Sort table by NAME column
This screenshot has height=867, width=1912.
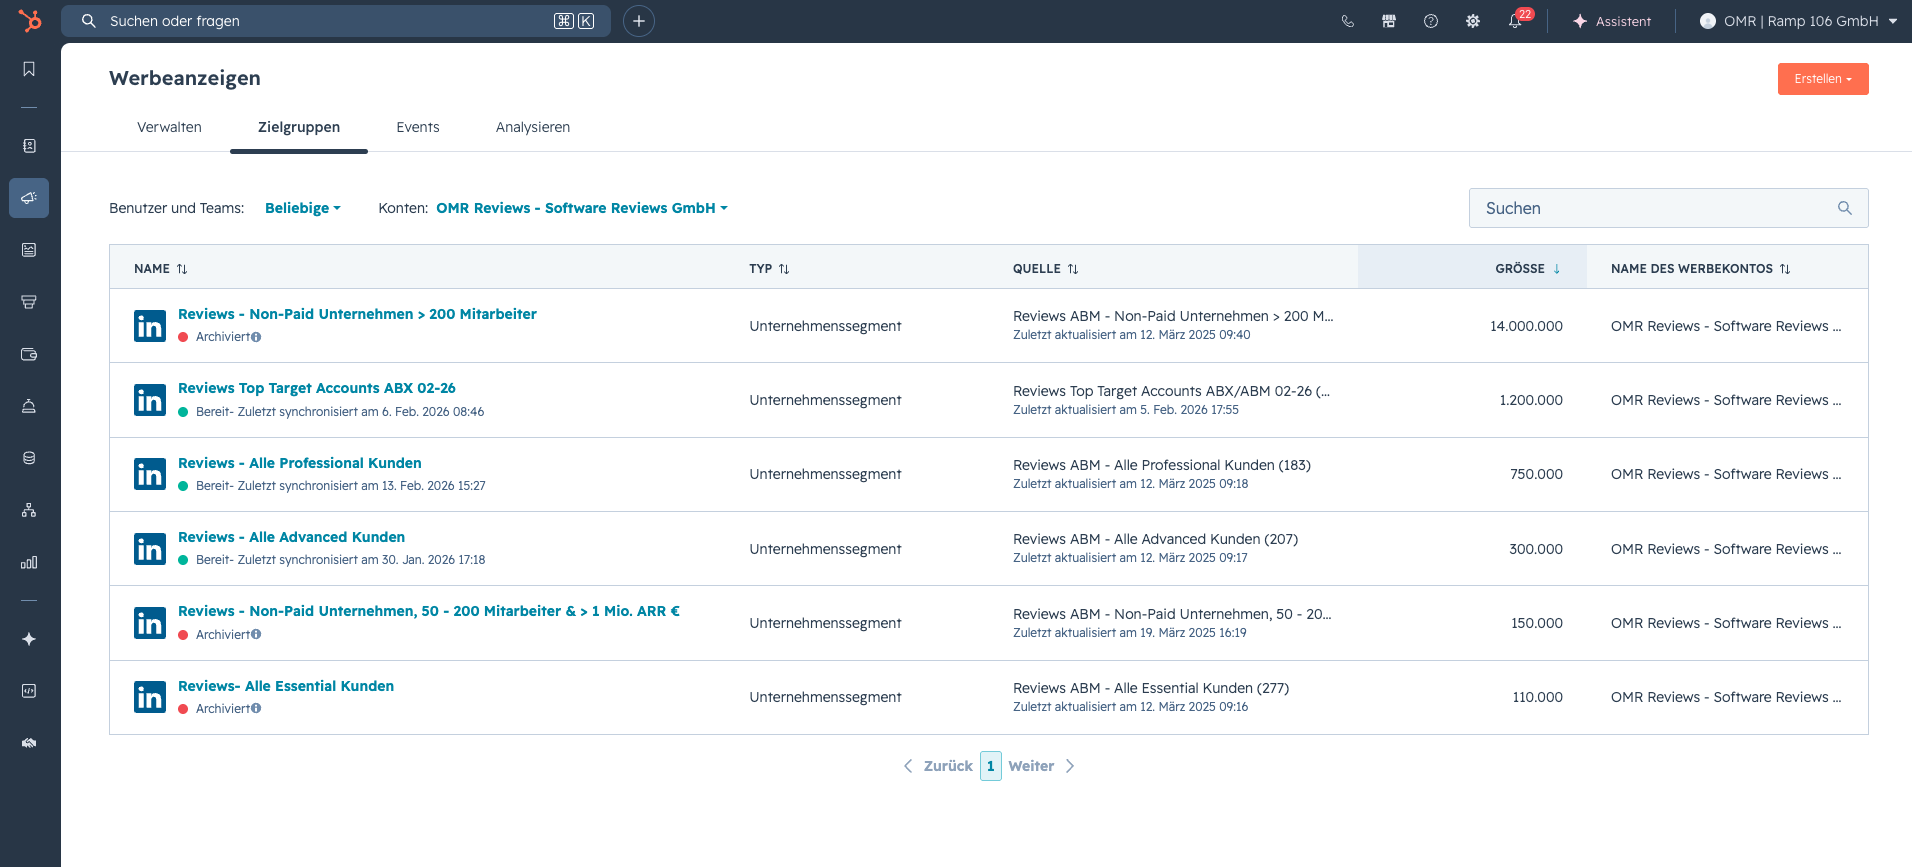[161, 269]
